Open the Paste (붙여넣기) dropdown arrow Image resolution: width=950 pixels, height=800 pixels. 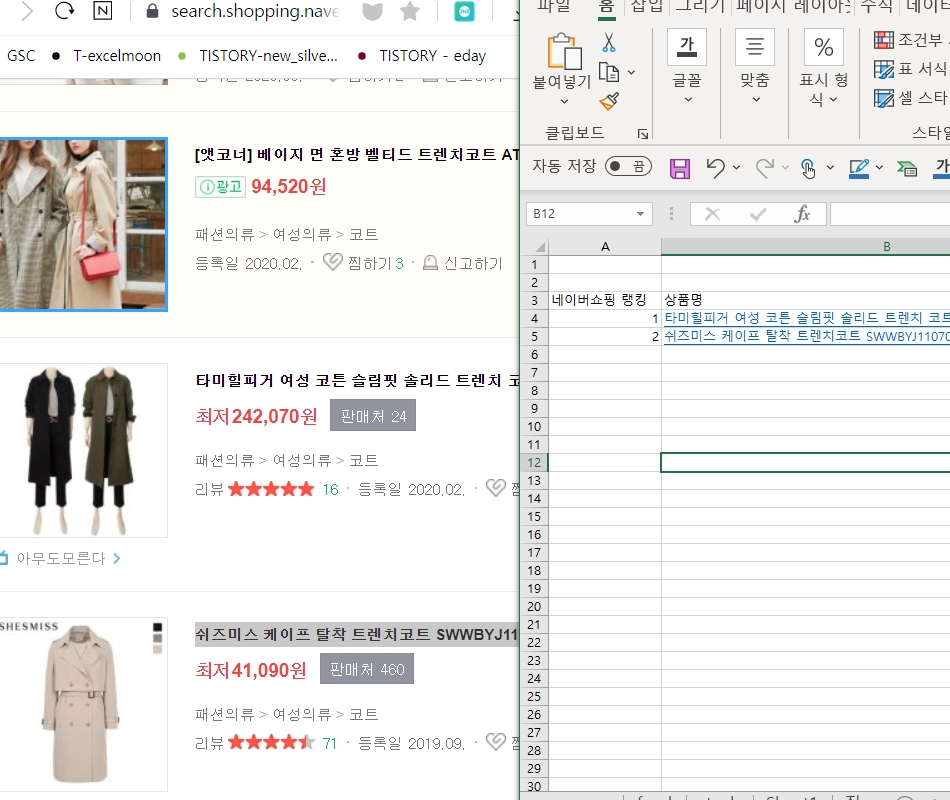[x=564, y=101]
